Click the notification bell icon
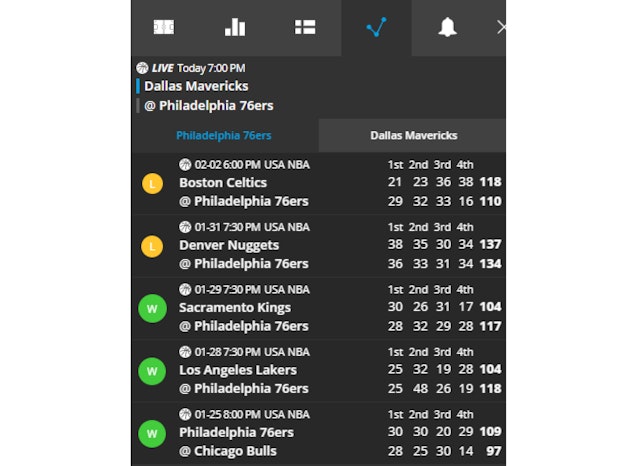Image resolution: width=633 pixels, height=466 pixels. [x=447, y=27]
